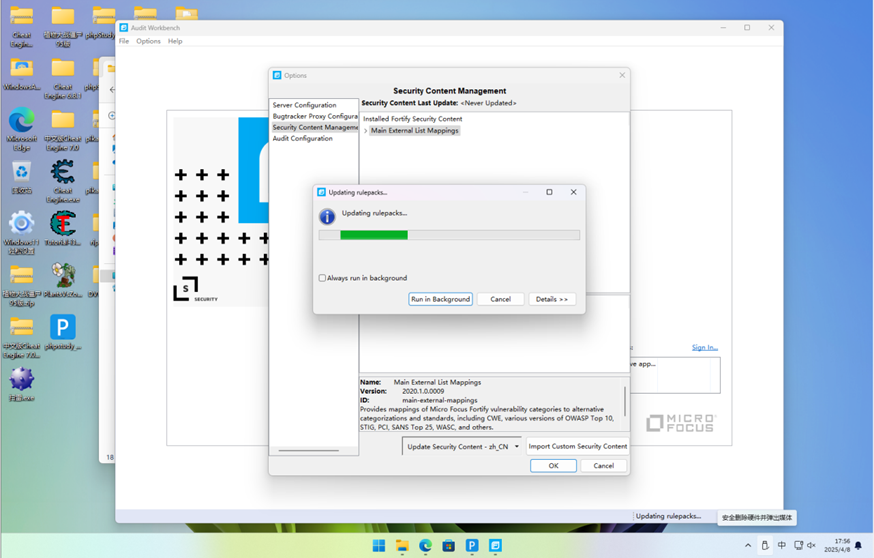Image resolution: width=874 pixels, height=558 pixels.
Task: Click the muted volume tray icon
Action: click(x=812, y=545)
